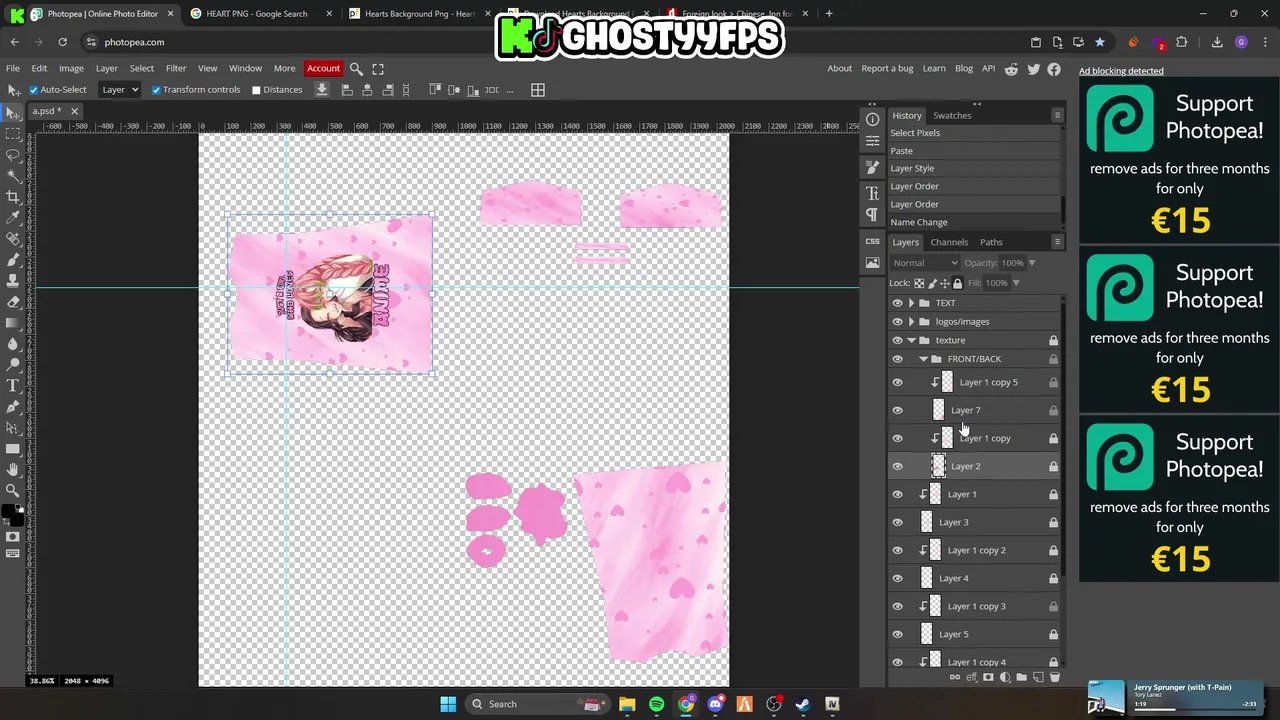Open the Properties sliders panel icon
This screenshot has width=1280, height=720.
[872, 141]
